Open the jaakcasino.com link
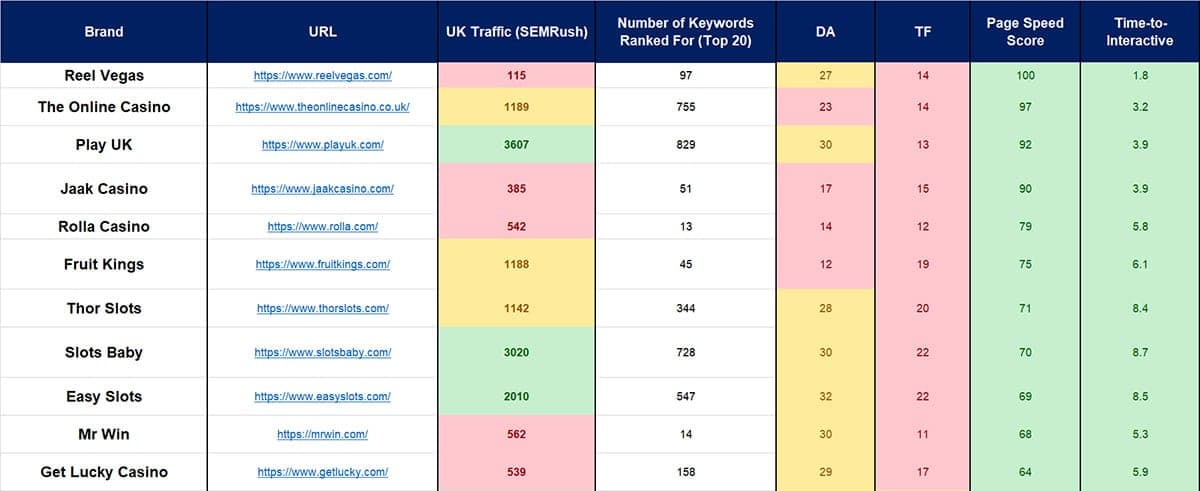The width and height of the screenshot is (1200, 491). (323, 189)
